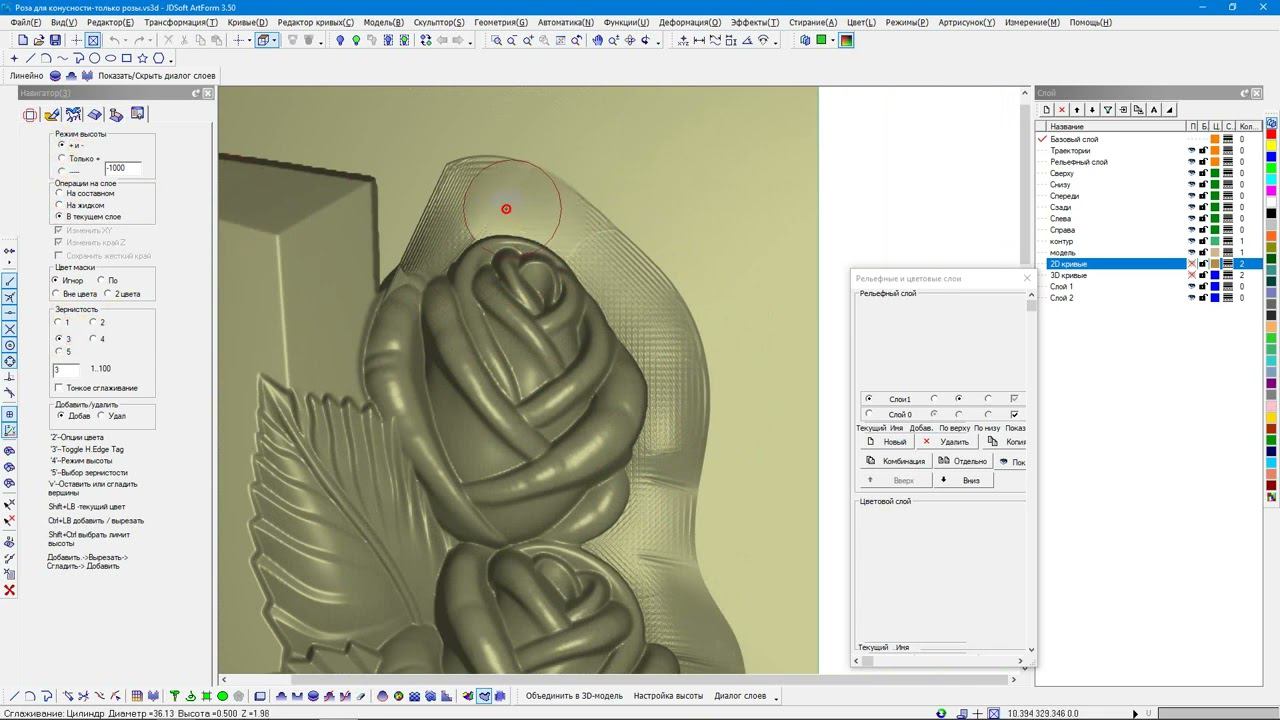This screenshot has width=1280, height=720.
Task: Click the undo arrow icon
Action: [x=114, y=40]
